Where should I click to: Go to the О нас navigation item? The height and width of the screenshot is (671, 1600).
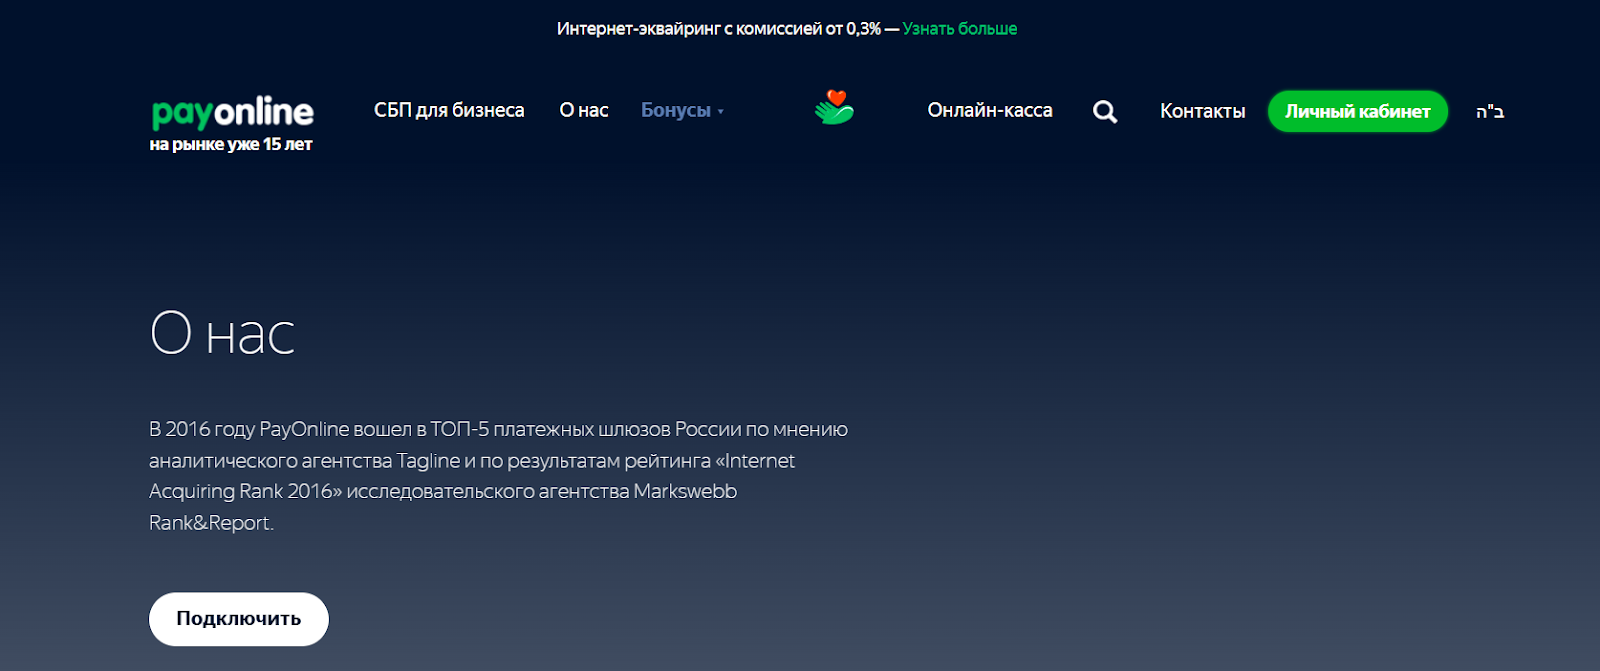[x=584, y=110]
